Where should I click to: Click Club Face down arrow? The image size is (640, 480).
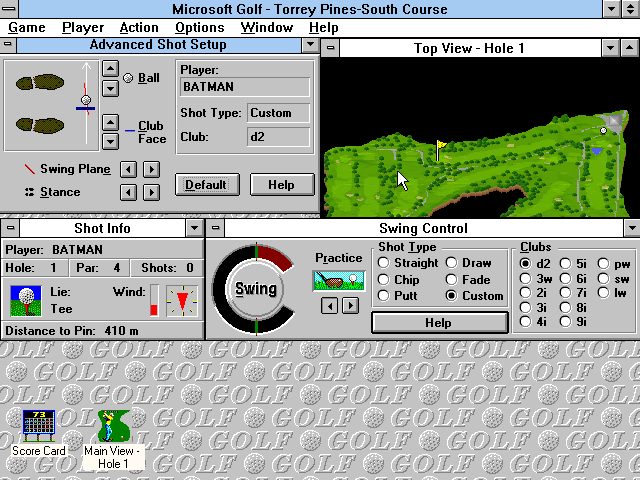point(110,142)
